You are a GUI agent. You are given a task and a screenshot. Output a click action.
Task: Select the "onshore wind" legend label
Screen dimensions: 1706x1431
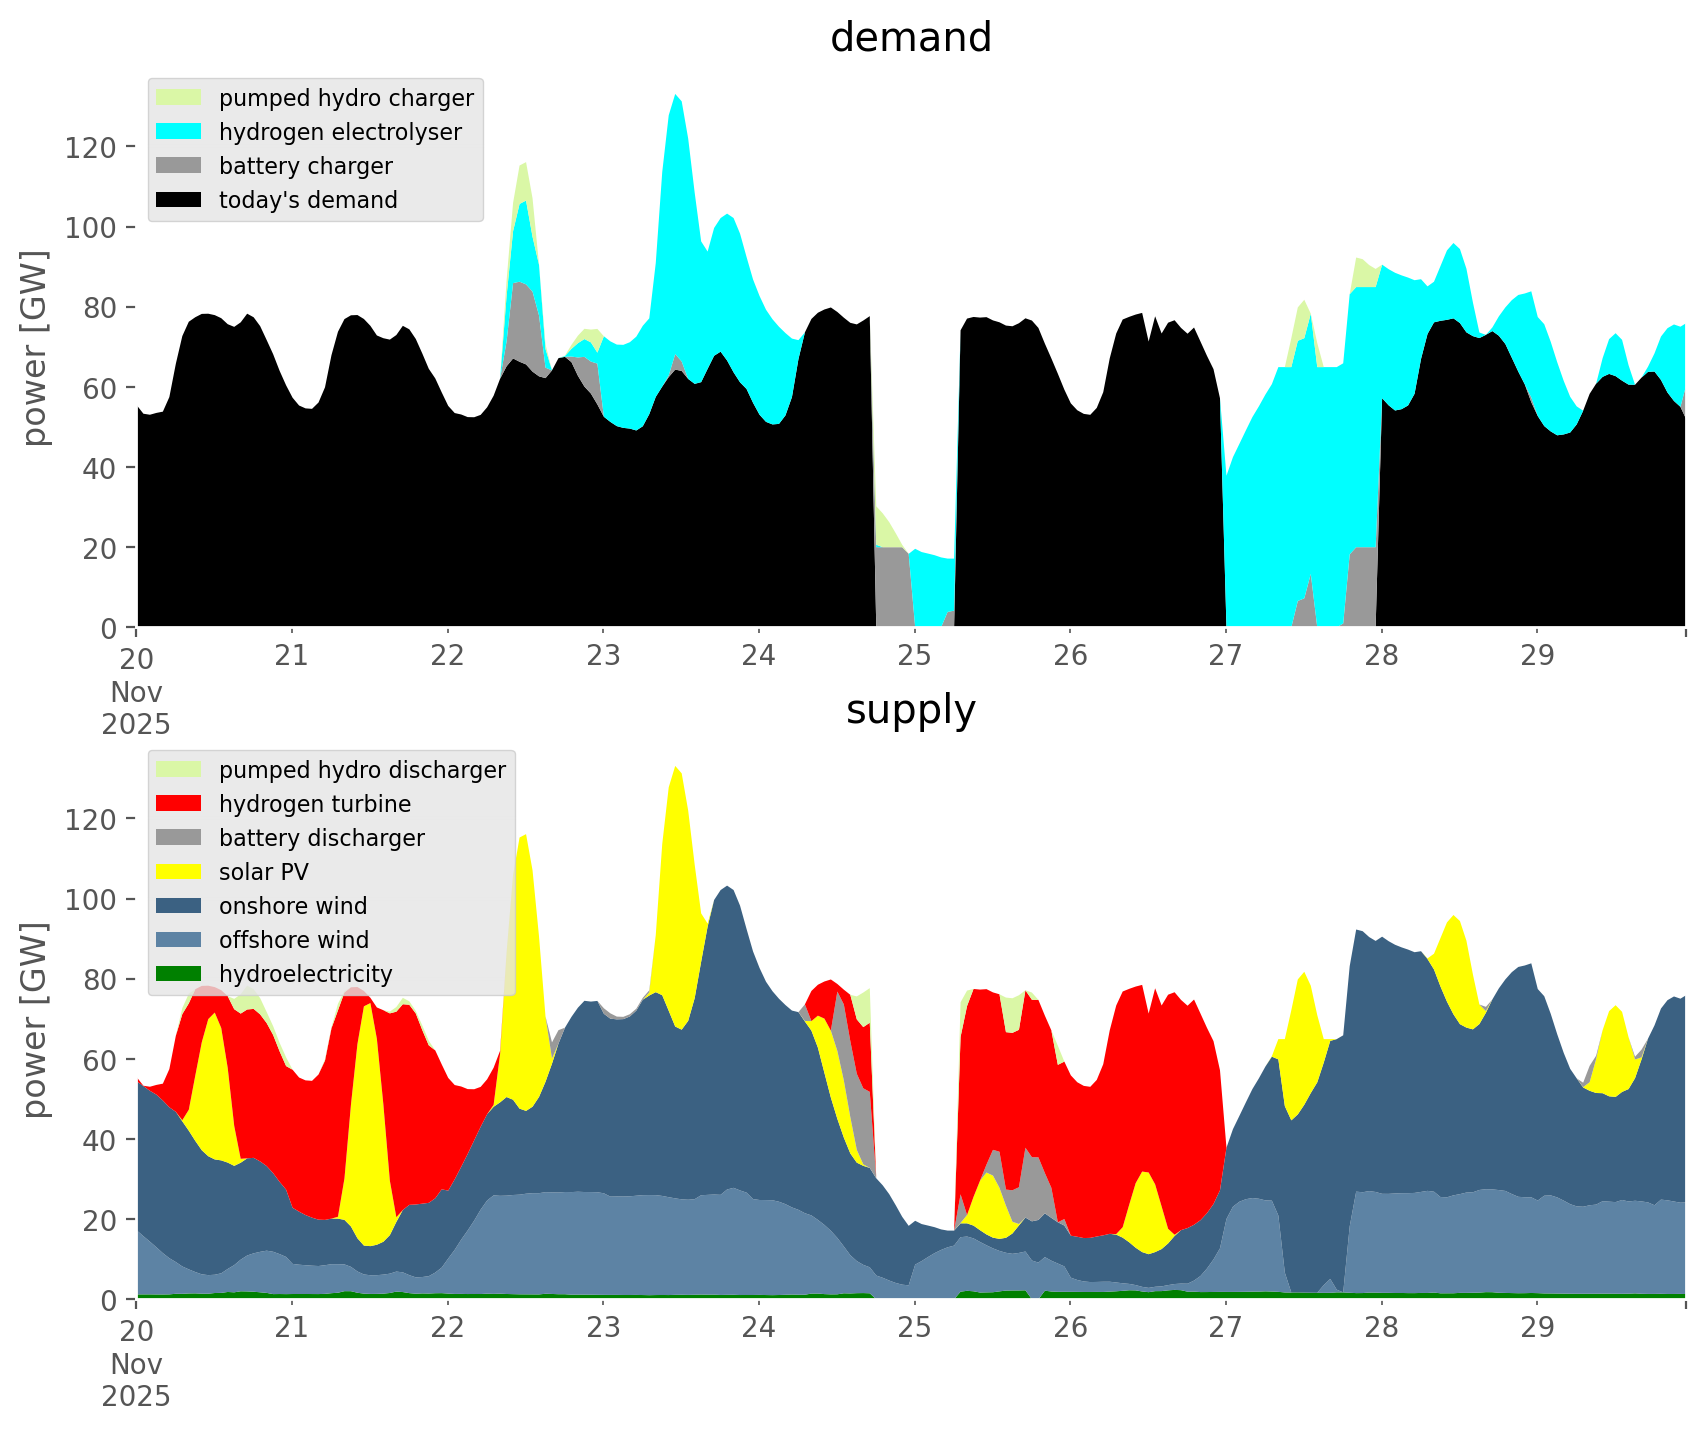click(293, 906)
